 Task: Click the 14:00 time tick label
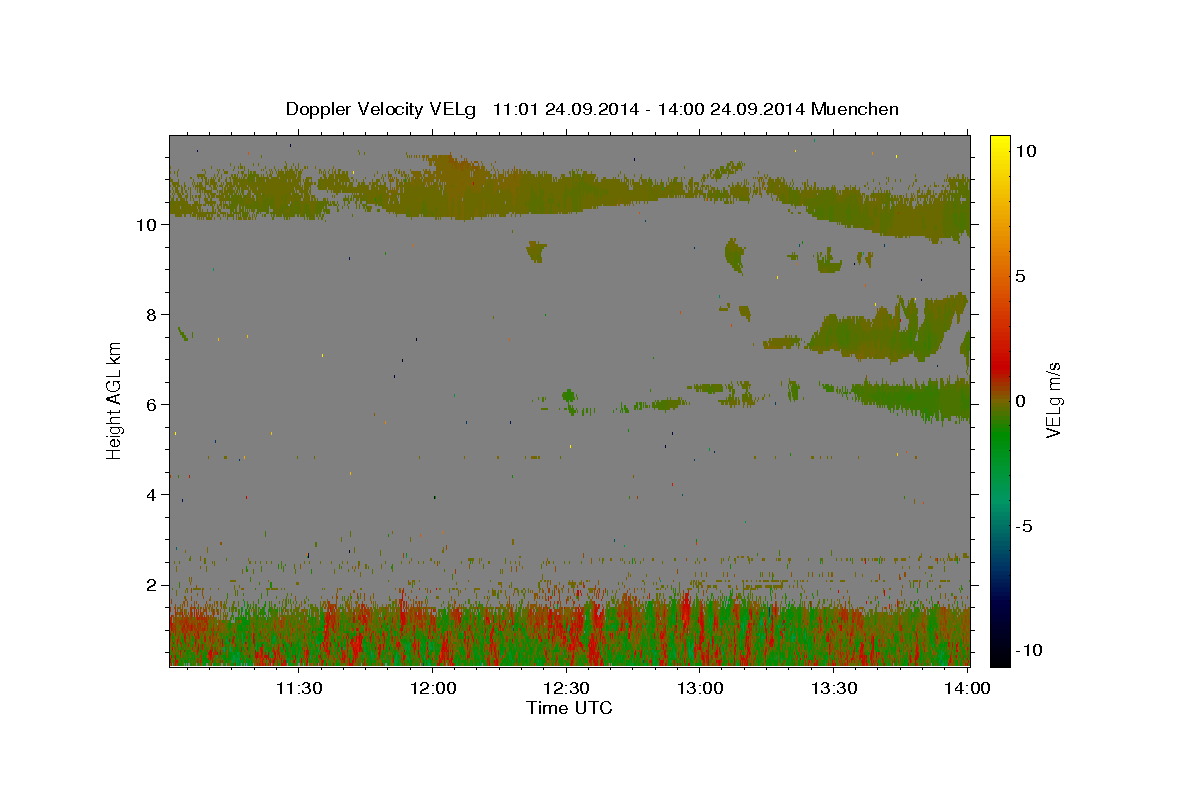[968, 688]
